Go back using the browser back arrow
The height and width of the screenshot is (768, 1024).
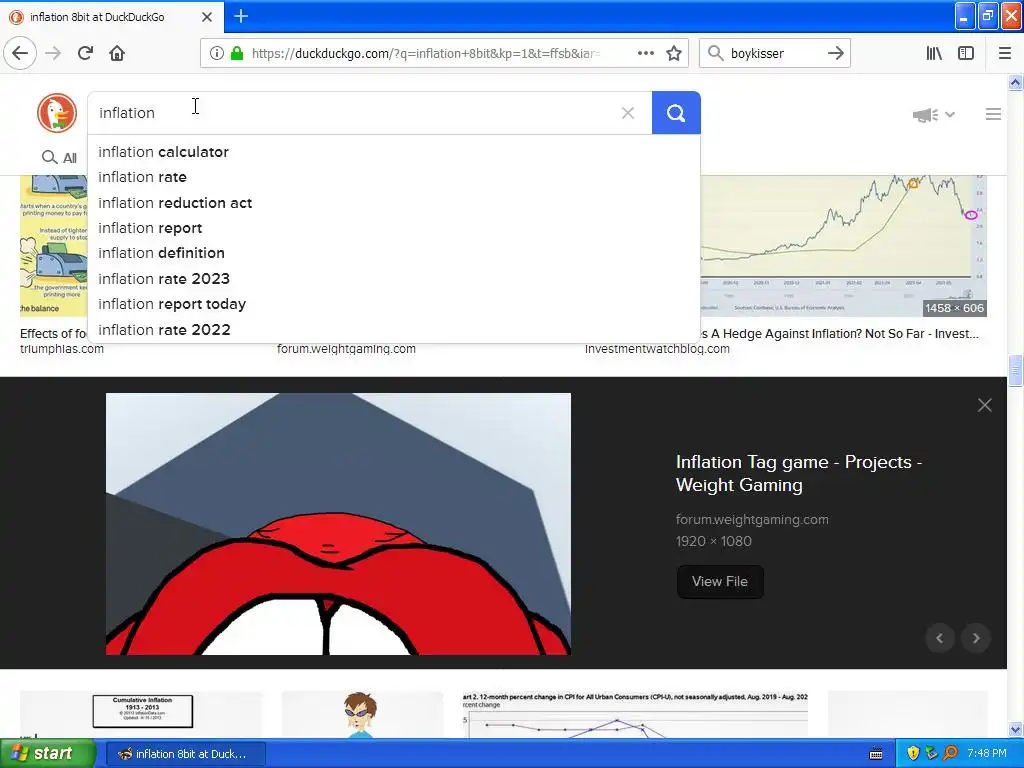pos(20,53)
